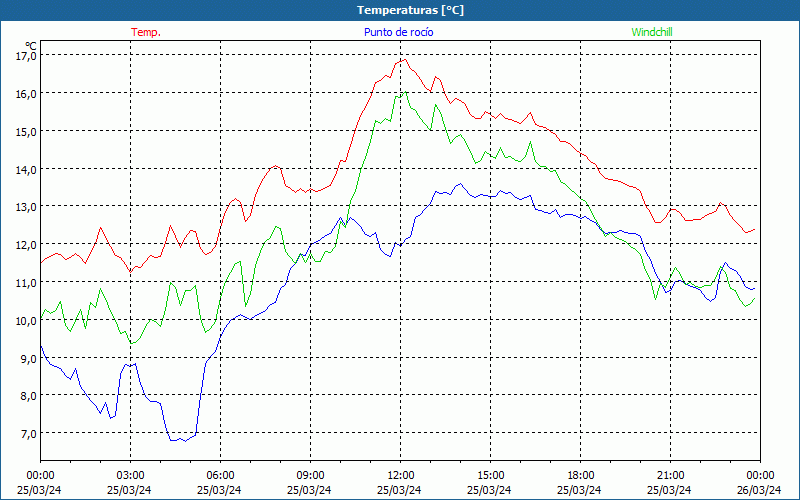
Task: Click the 16,0 y-axis label
Action: [x=26, y=94]
